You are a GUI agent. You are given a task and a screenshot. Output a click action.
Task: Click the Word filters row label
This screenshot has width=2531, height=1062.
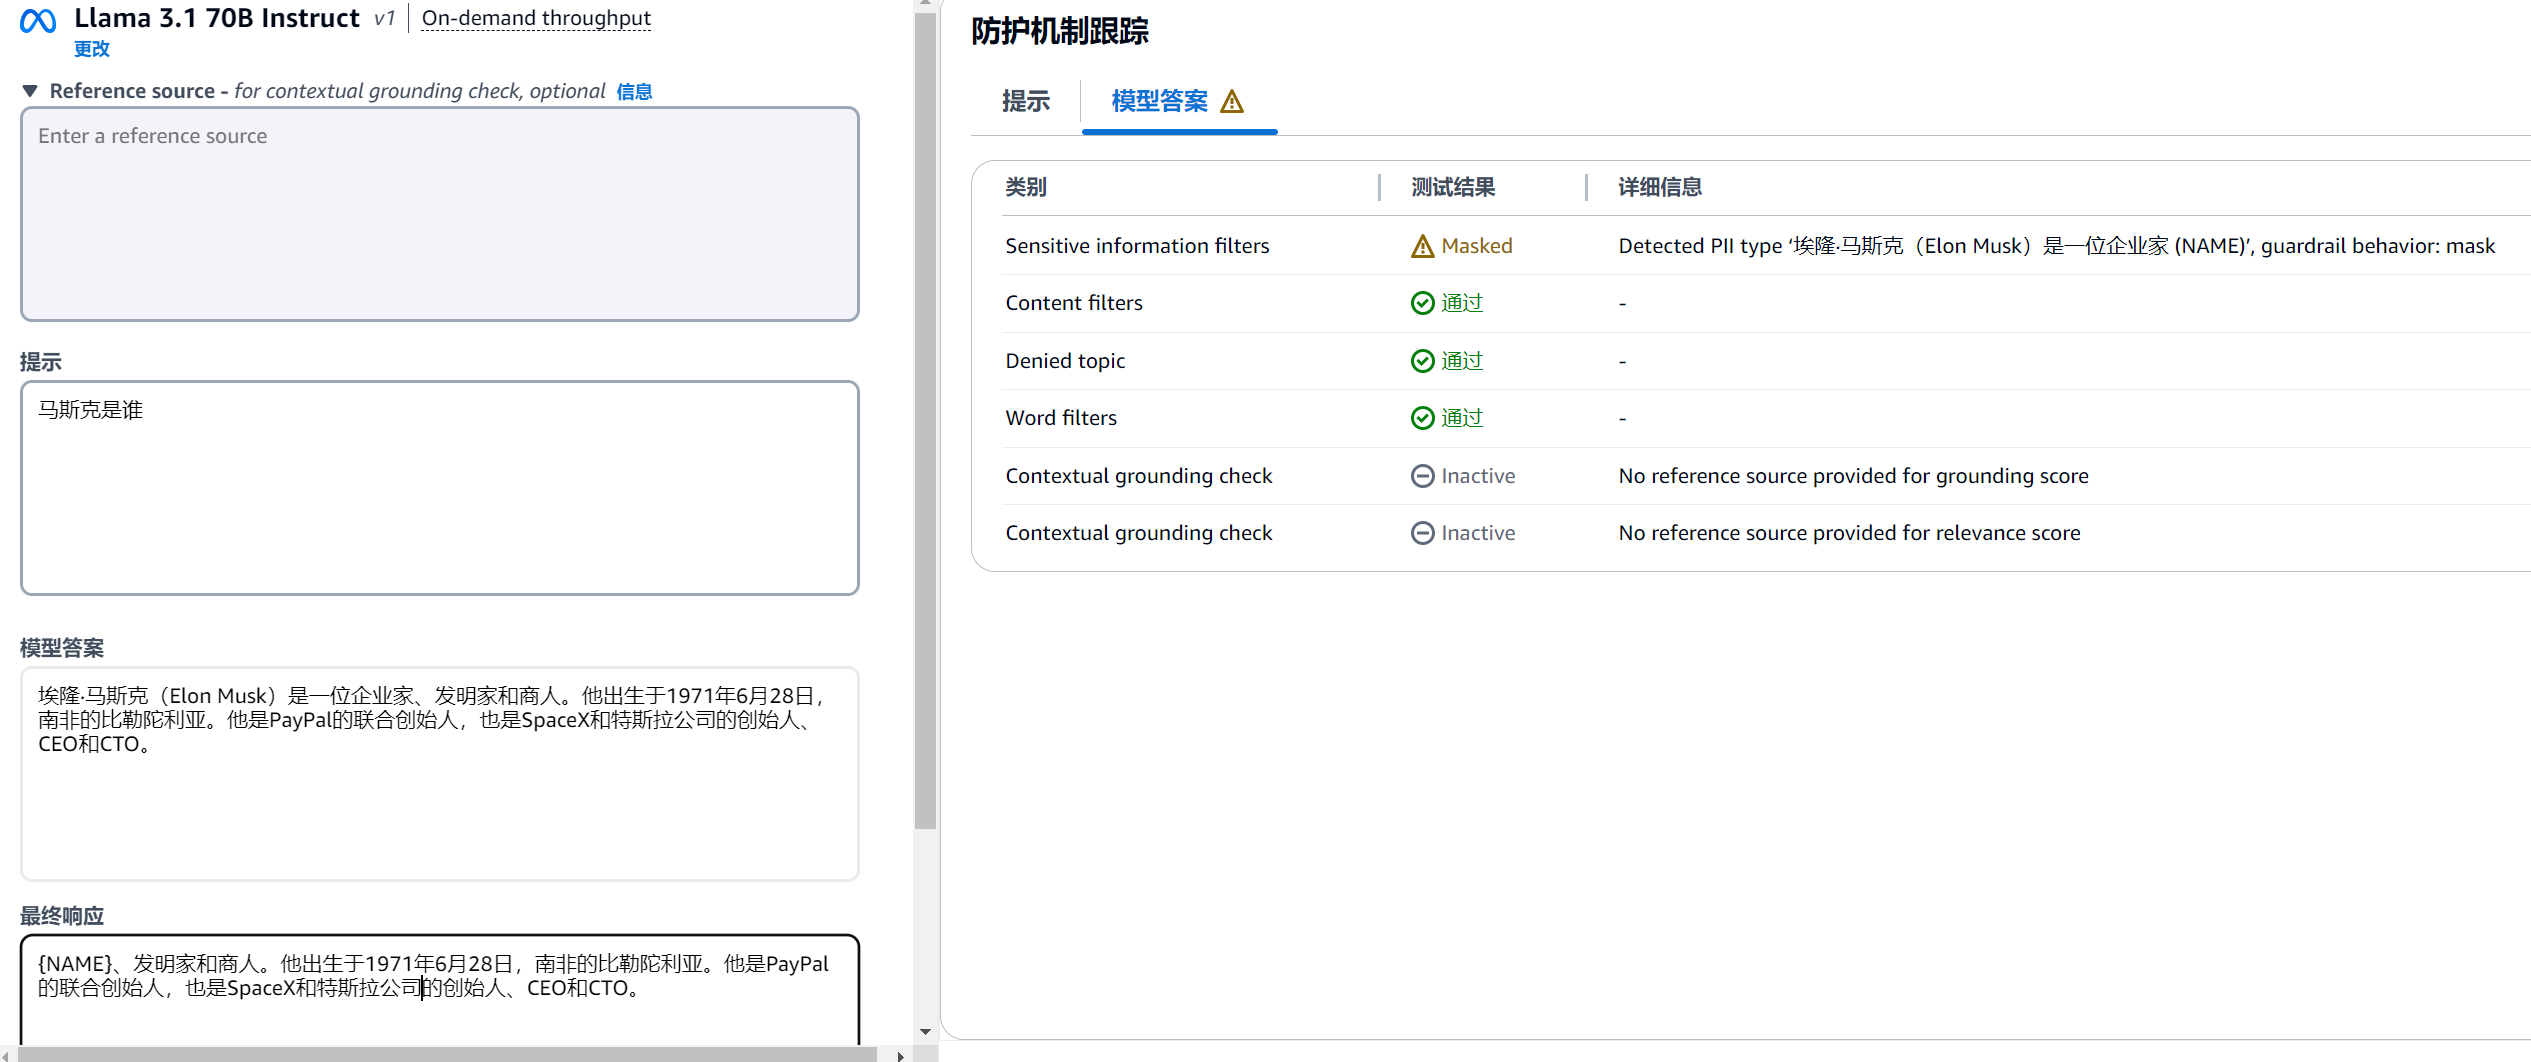click(x=1061, y=418)
